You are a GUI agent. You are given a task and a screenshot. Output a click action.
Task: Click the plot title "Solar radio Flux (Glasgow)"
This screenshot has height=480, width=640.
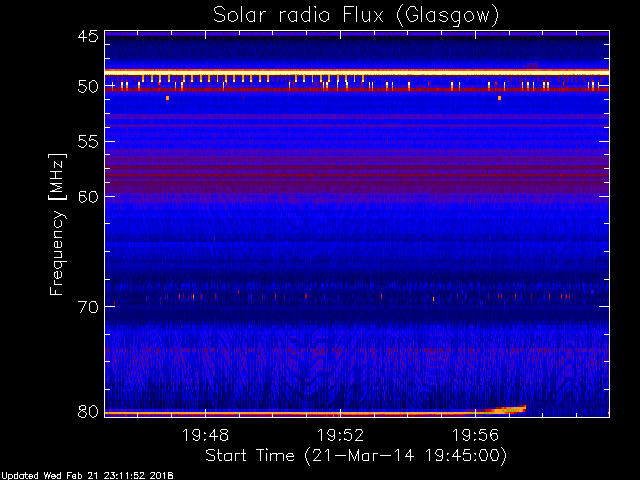coord(356,15)
